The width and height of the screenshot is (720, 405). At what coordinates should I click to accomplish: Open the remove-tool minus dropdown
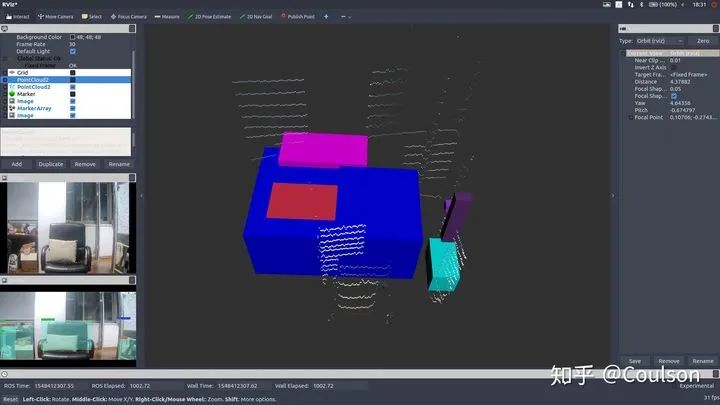click(x=346, y=17)
